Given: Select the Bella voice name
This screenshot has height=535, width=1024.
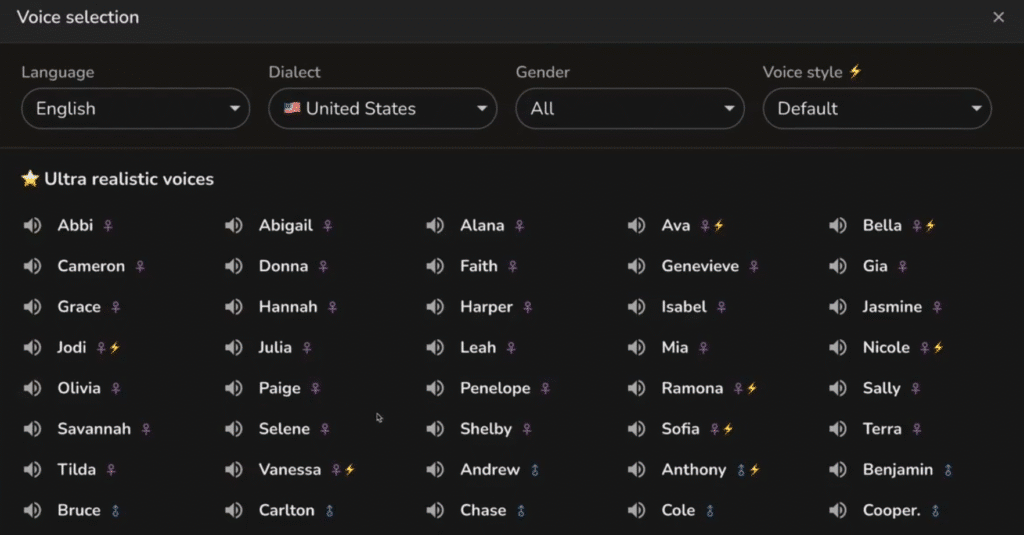Looking at the screenshot, I should (x=882, y=225).
